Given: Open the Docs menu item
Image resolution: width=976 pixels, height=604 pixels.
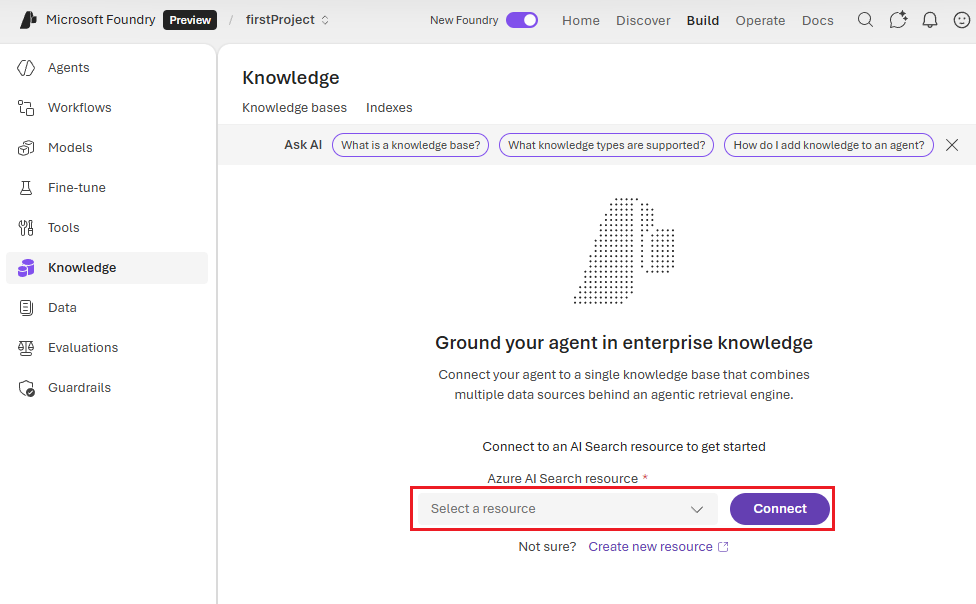Looking at the screenshot, I should [817, 19].
